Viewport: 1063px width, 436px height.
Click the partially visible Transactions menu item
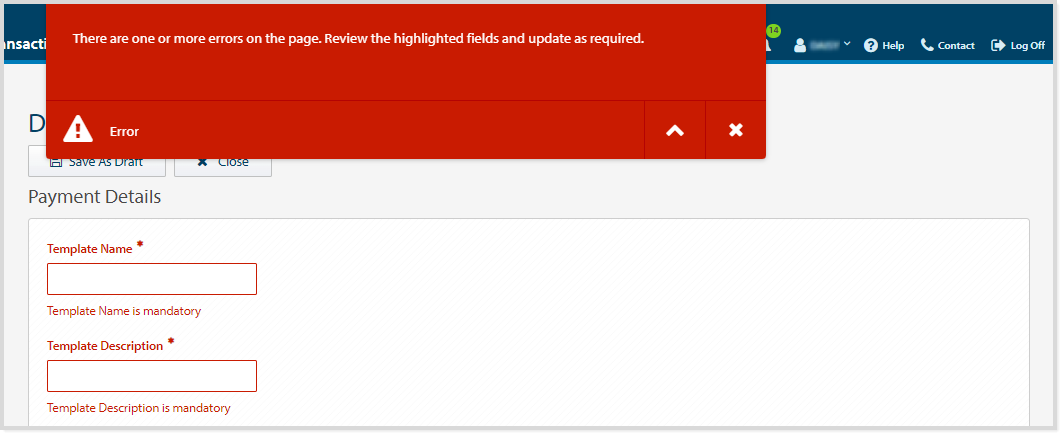(22, 45)
